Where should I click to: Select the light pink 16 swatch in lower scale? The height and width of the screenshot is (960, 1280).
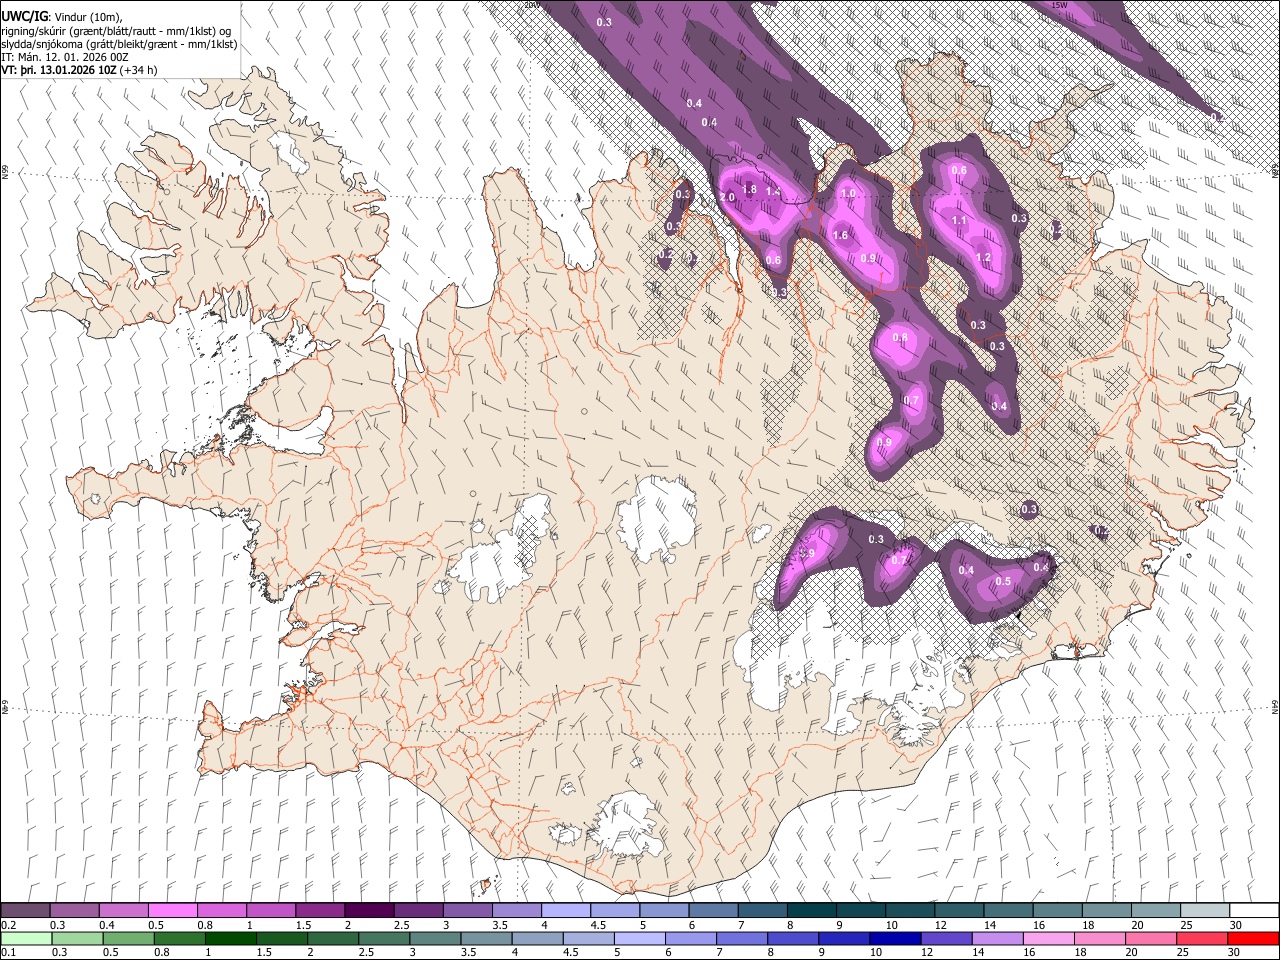coord(1049,938)
